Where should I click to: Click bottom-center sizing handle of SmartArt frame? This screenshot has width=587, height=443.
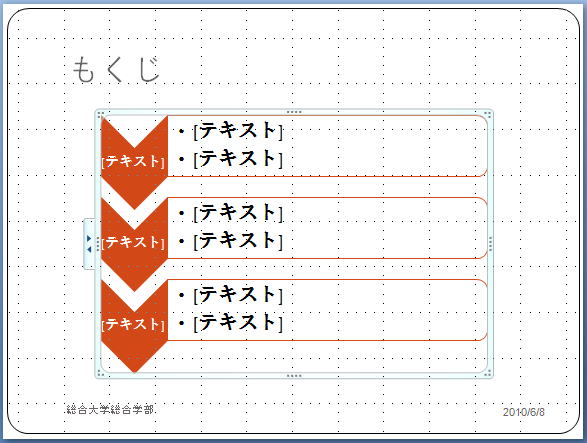(x=294, y=376)
